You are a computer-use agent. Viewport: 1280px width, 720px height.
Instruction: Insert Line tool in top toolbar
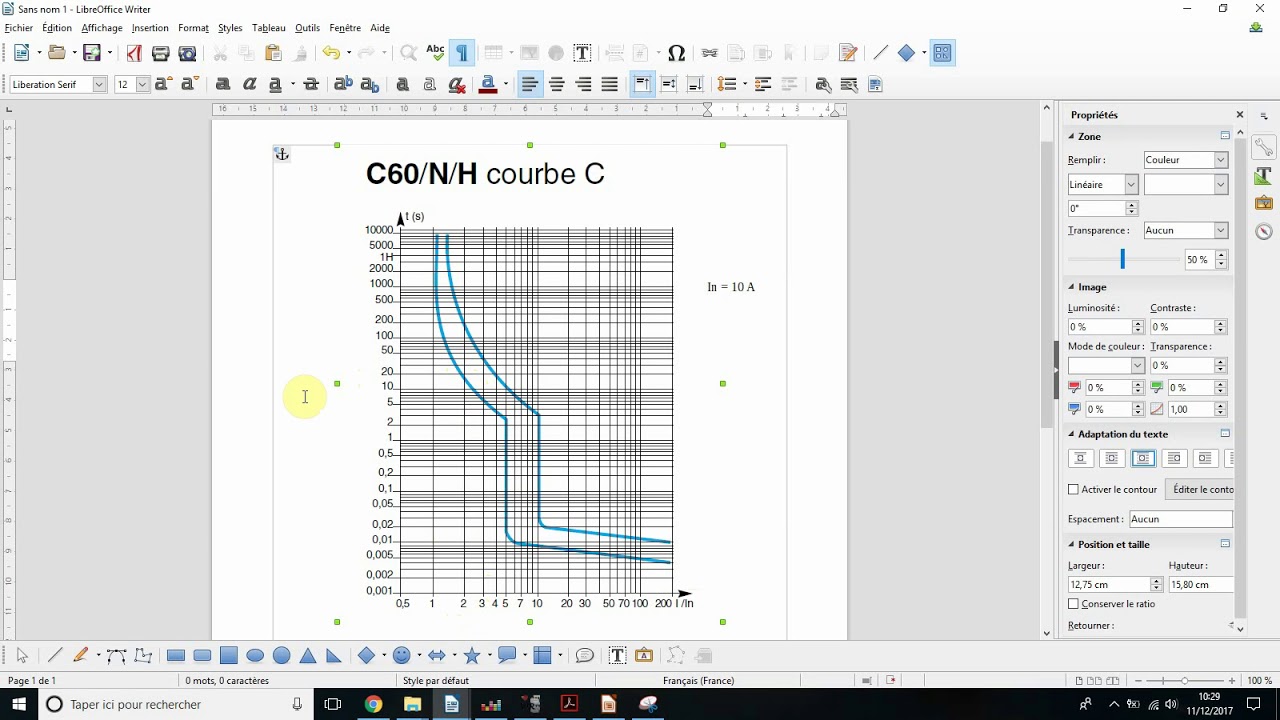pyautogui.click(x=880, y=53)
